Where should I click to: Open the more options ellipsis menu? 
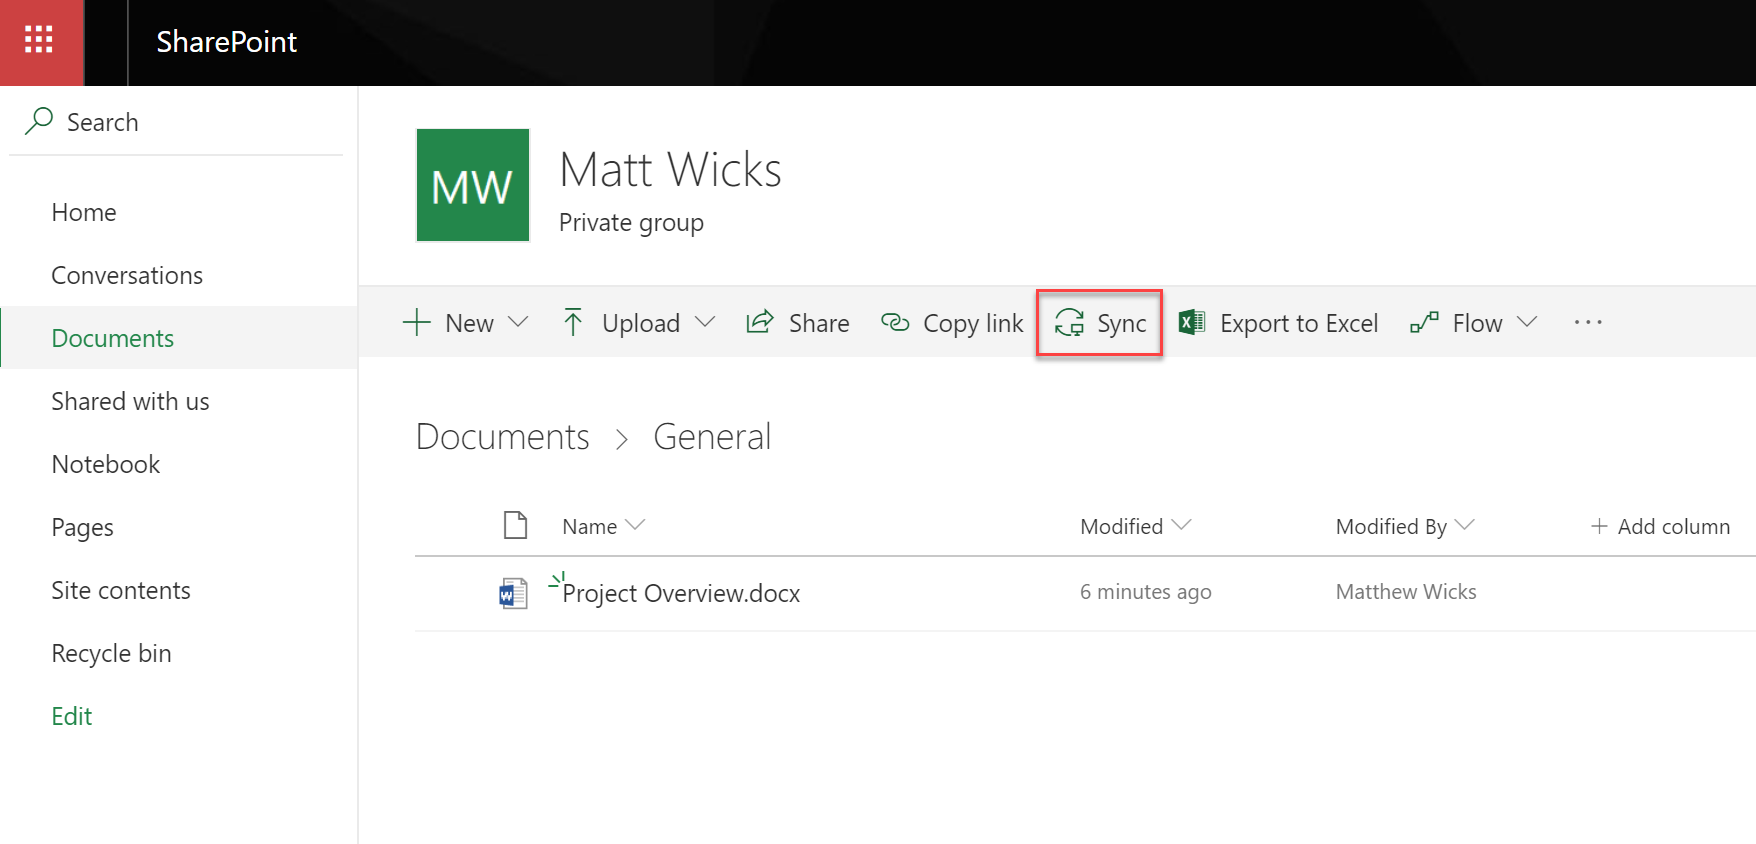(x=1587, y=322)
